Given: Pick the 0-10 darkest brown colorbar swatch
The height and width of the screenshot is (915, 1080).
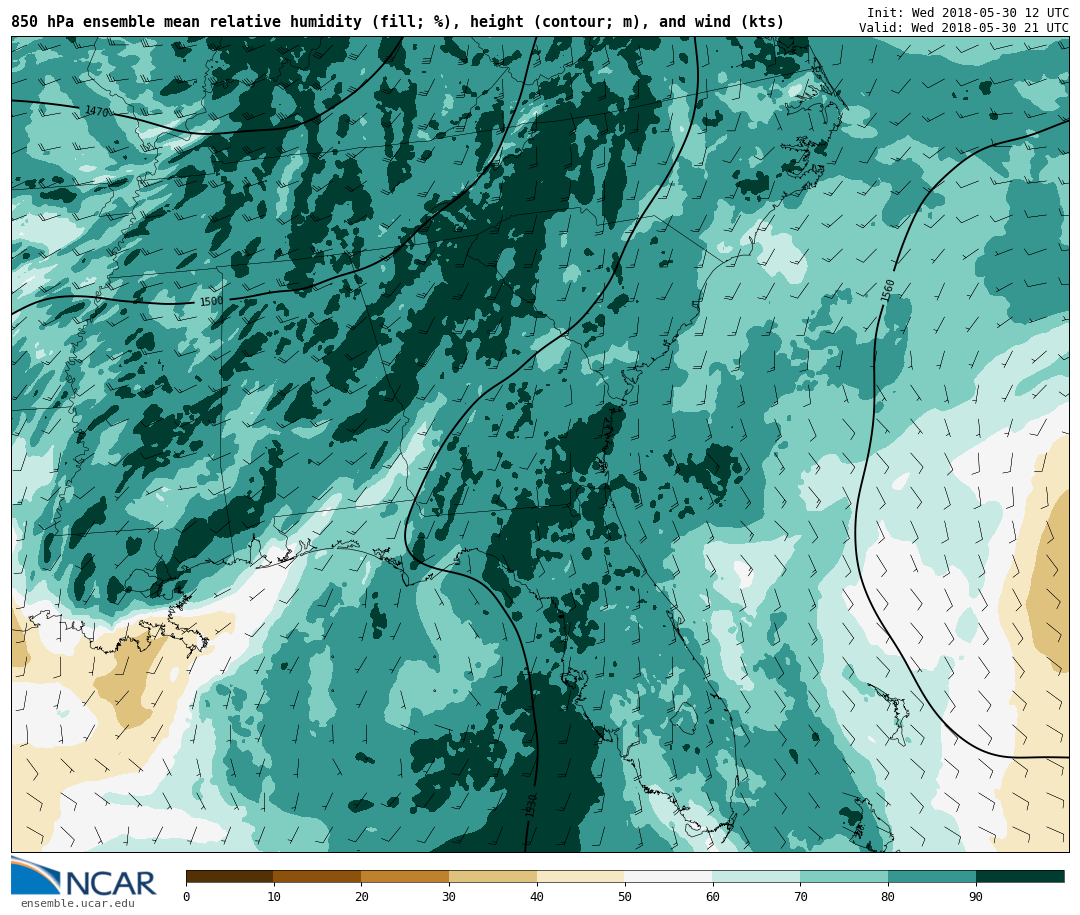Looking at the screenshot, I should (x=229, y=876).
